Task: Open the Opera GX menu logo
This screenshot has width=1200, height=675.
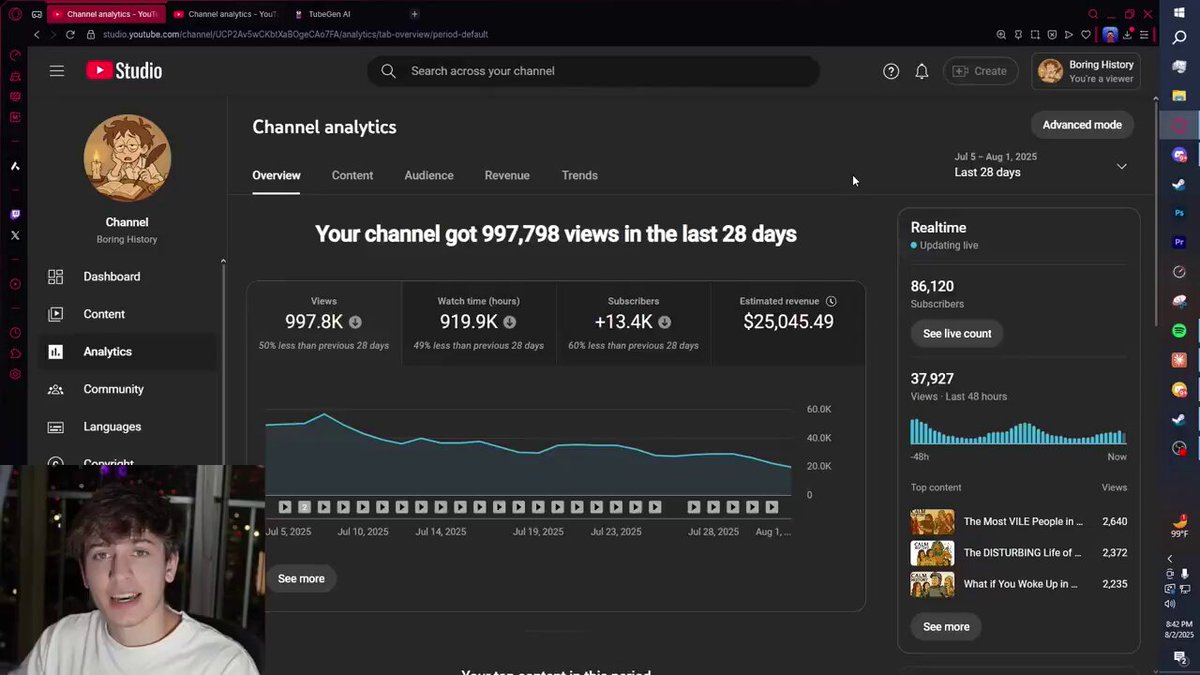Action: click(x=14, y=14)
